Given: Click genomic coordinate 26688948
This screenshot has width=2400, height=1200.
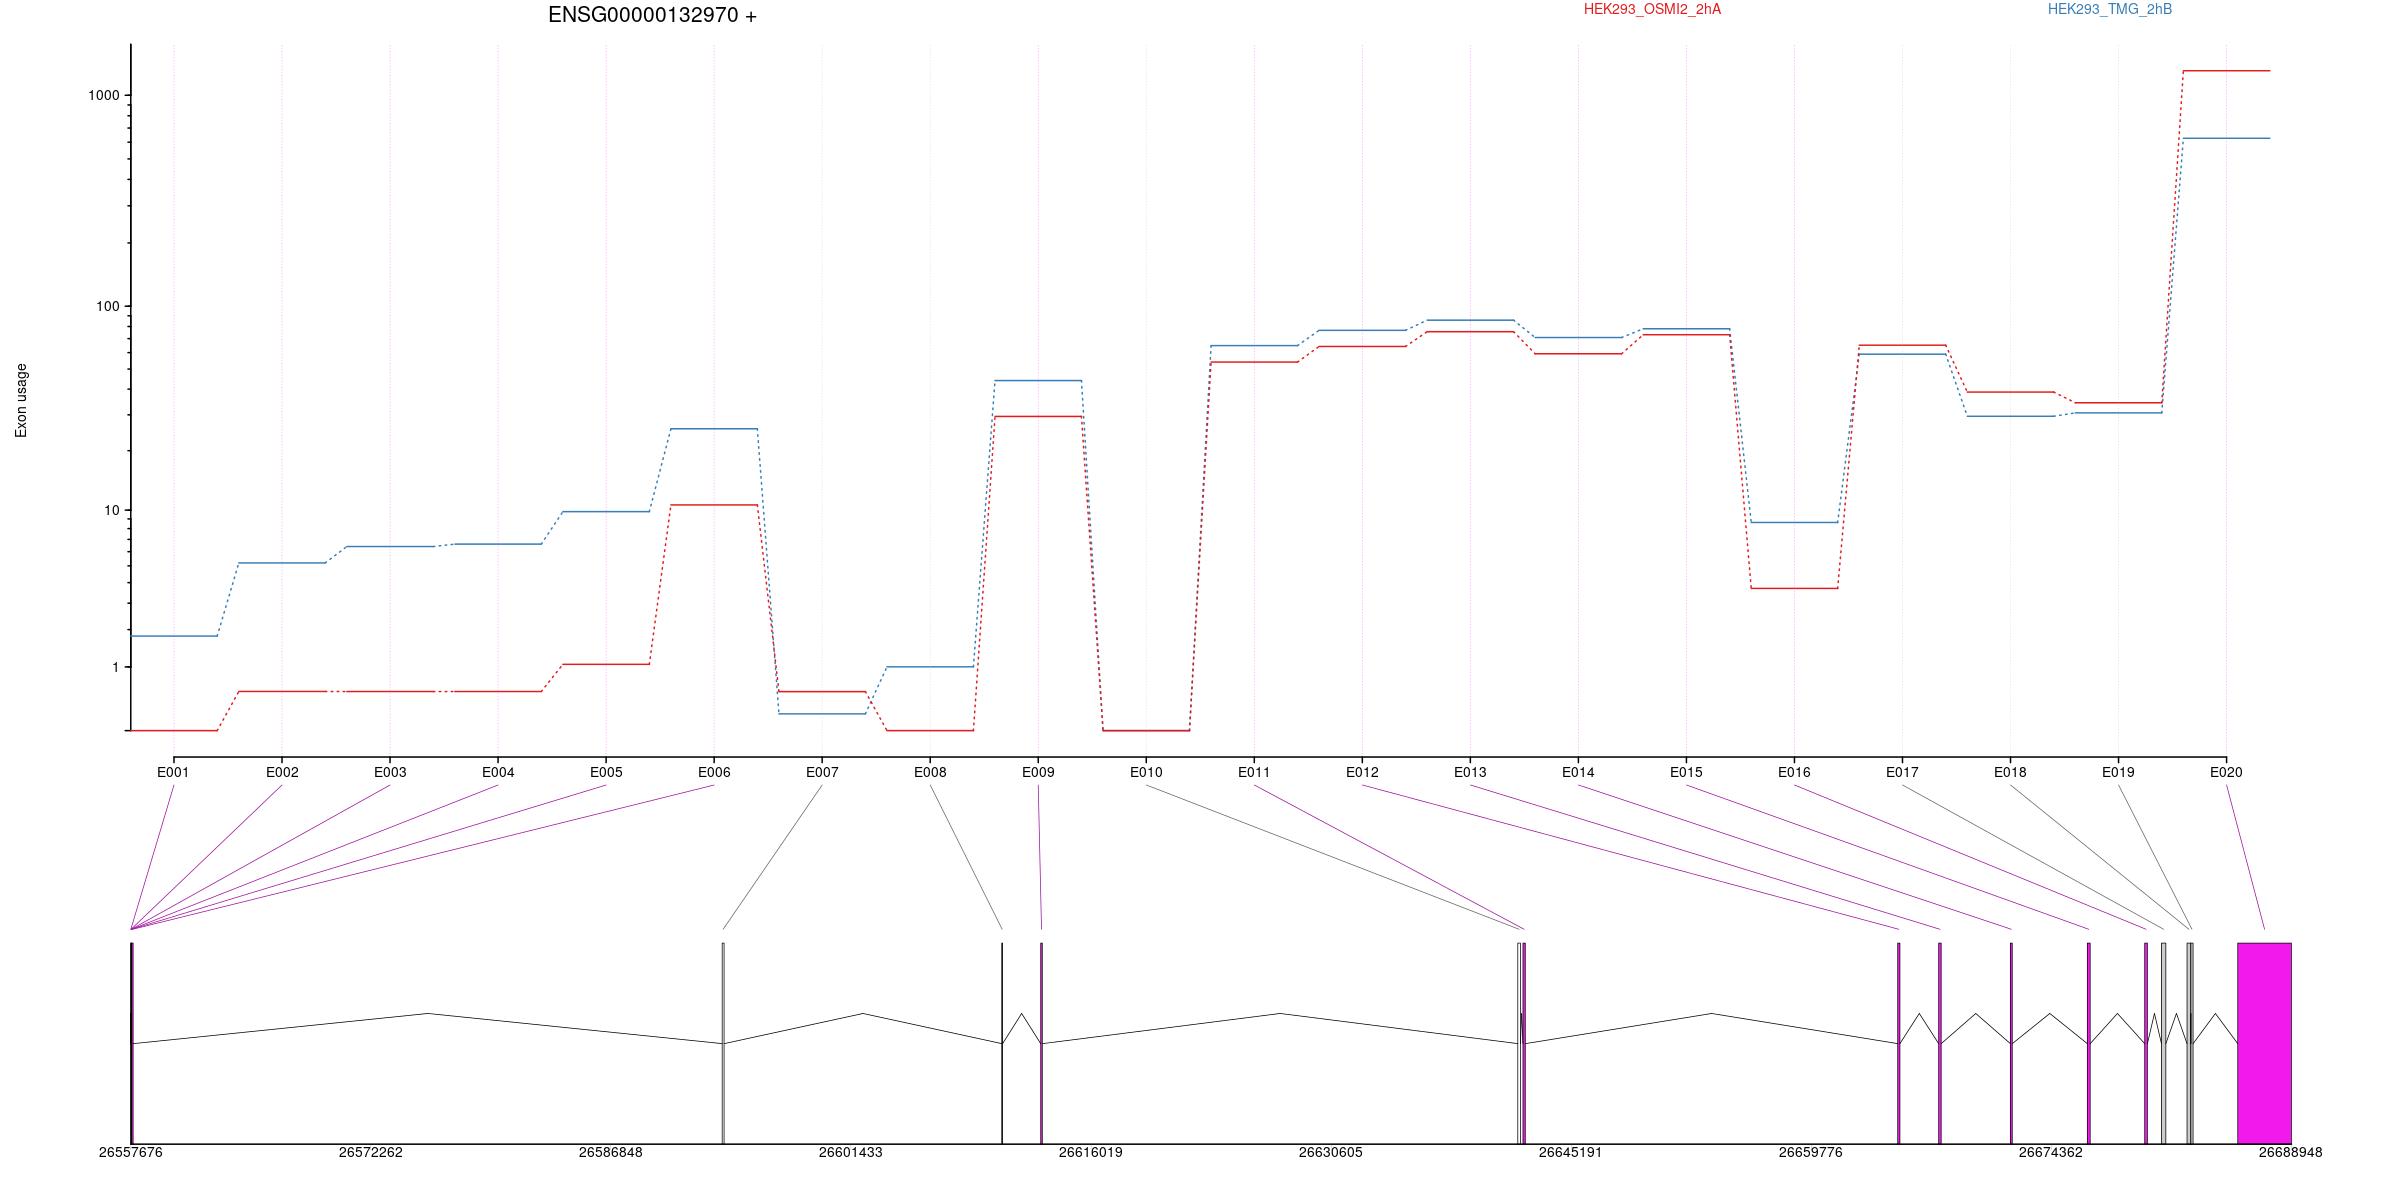Looking at the screenshot, I should [2291, 1152].
